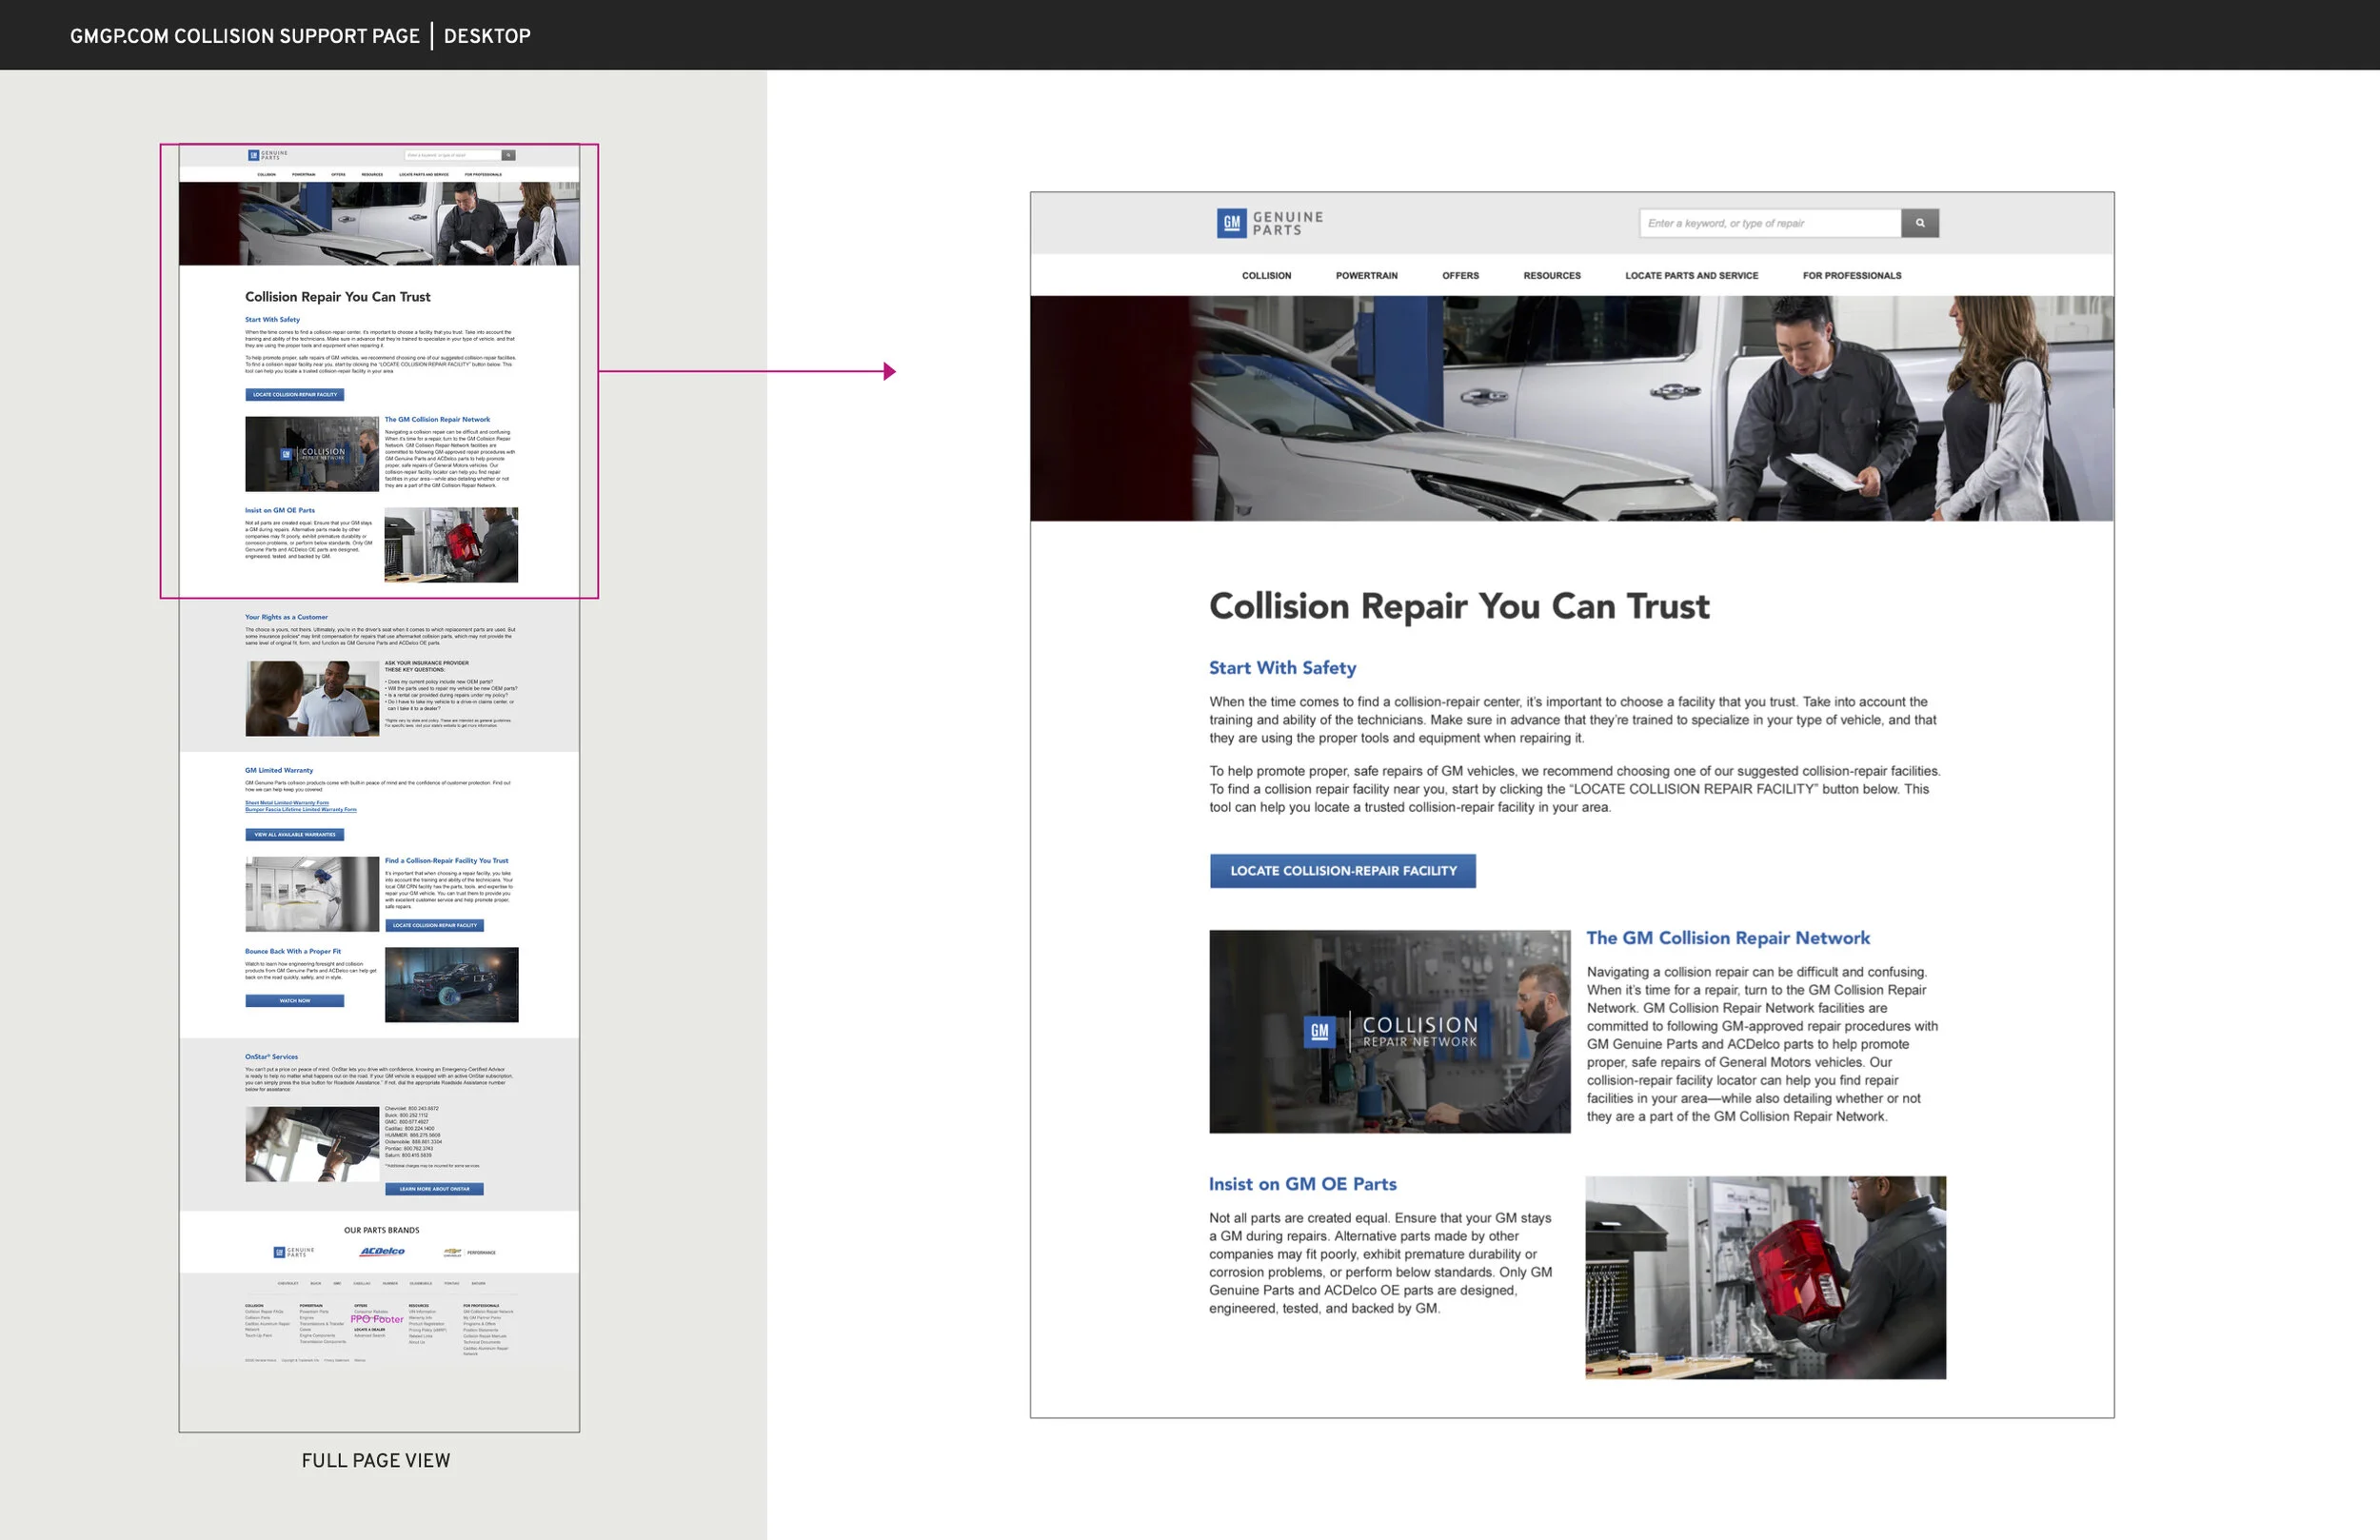
Task: Click the small search icon in the full page thumbnail header
Action: tap(508, 155)
